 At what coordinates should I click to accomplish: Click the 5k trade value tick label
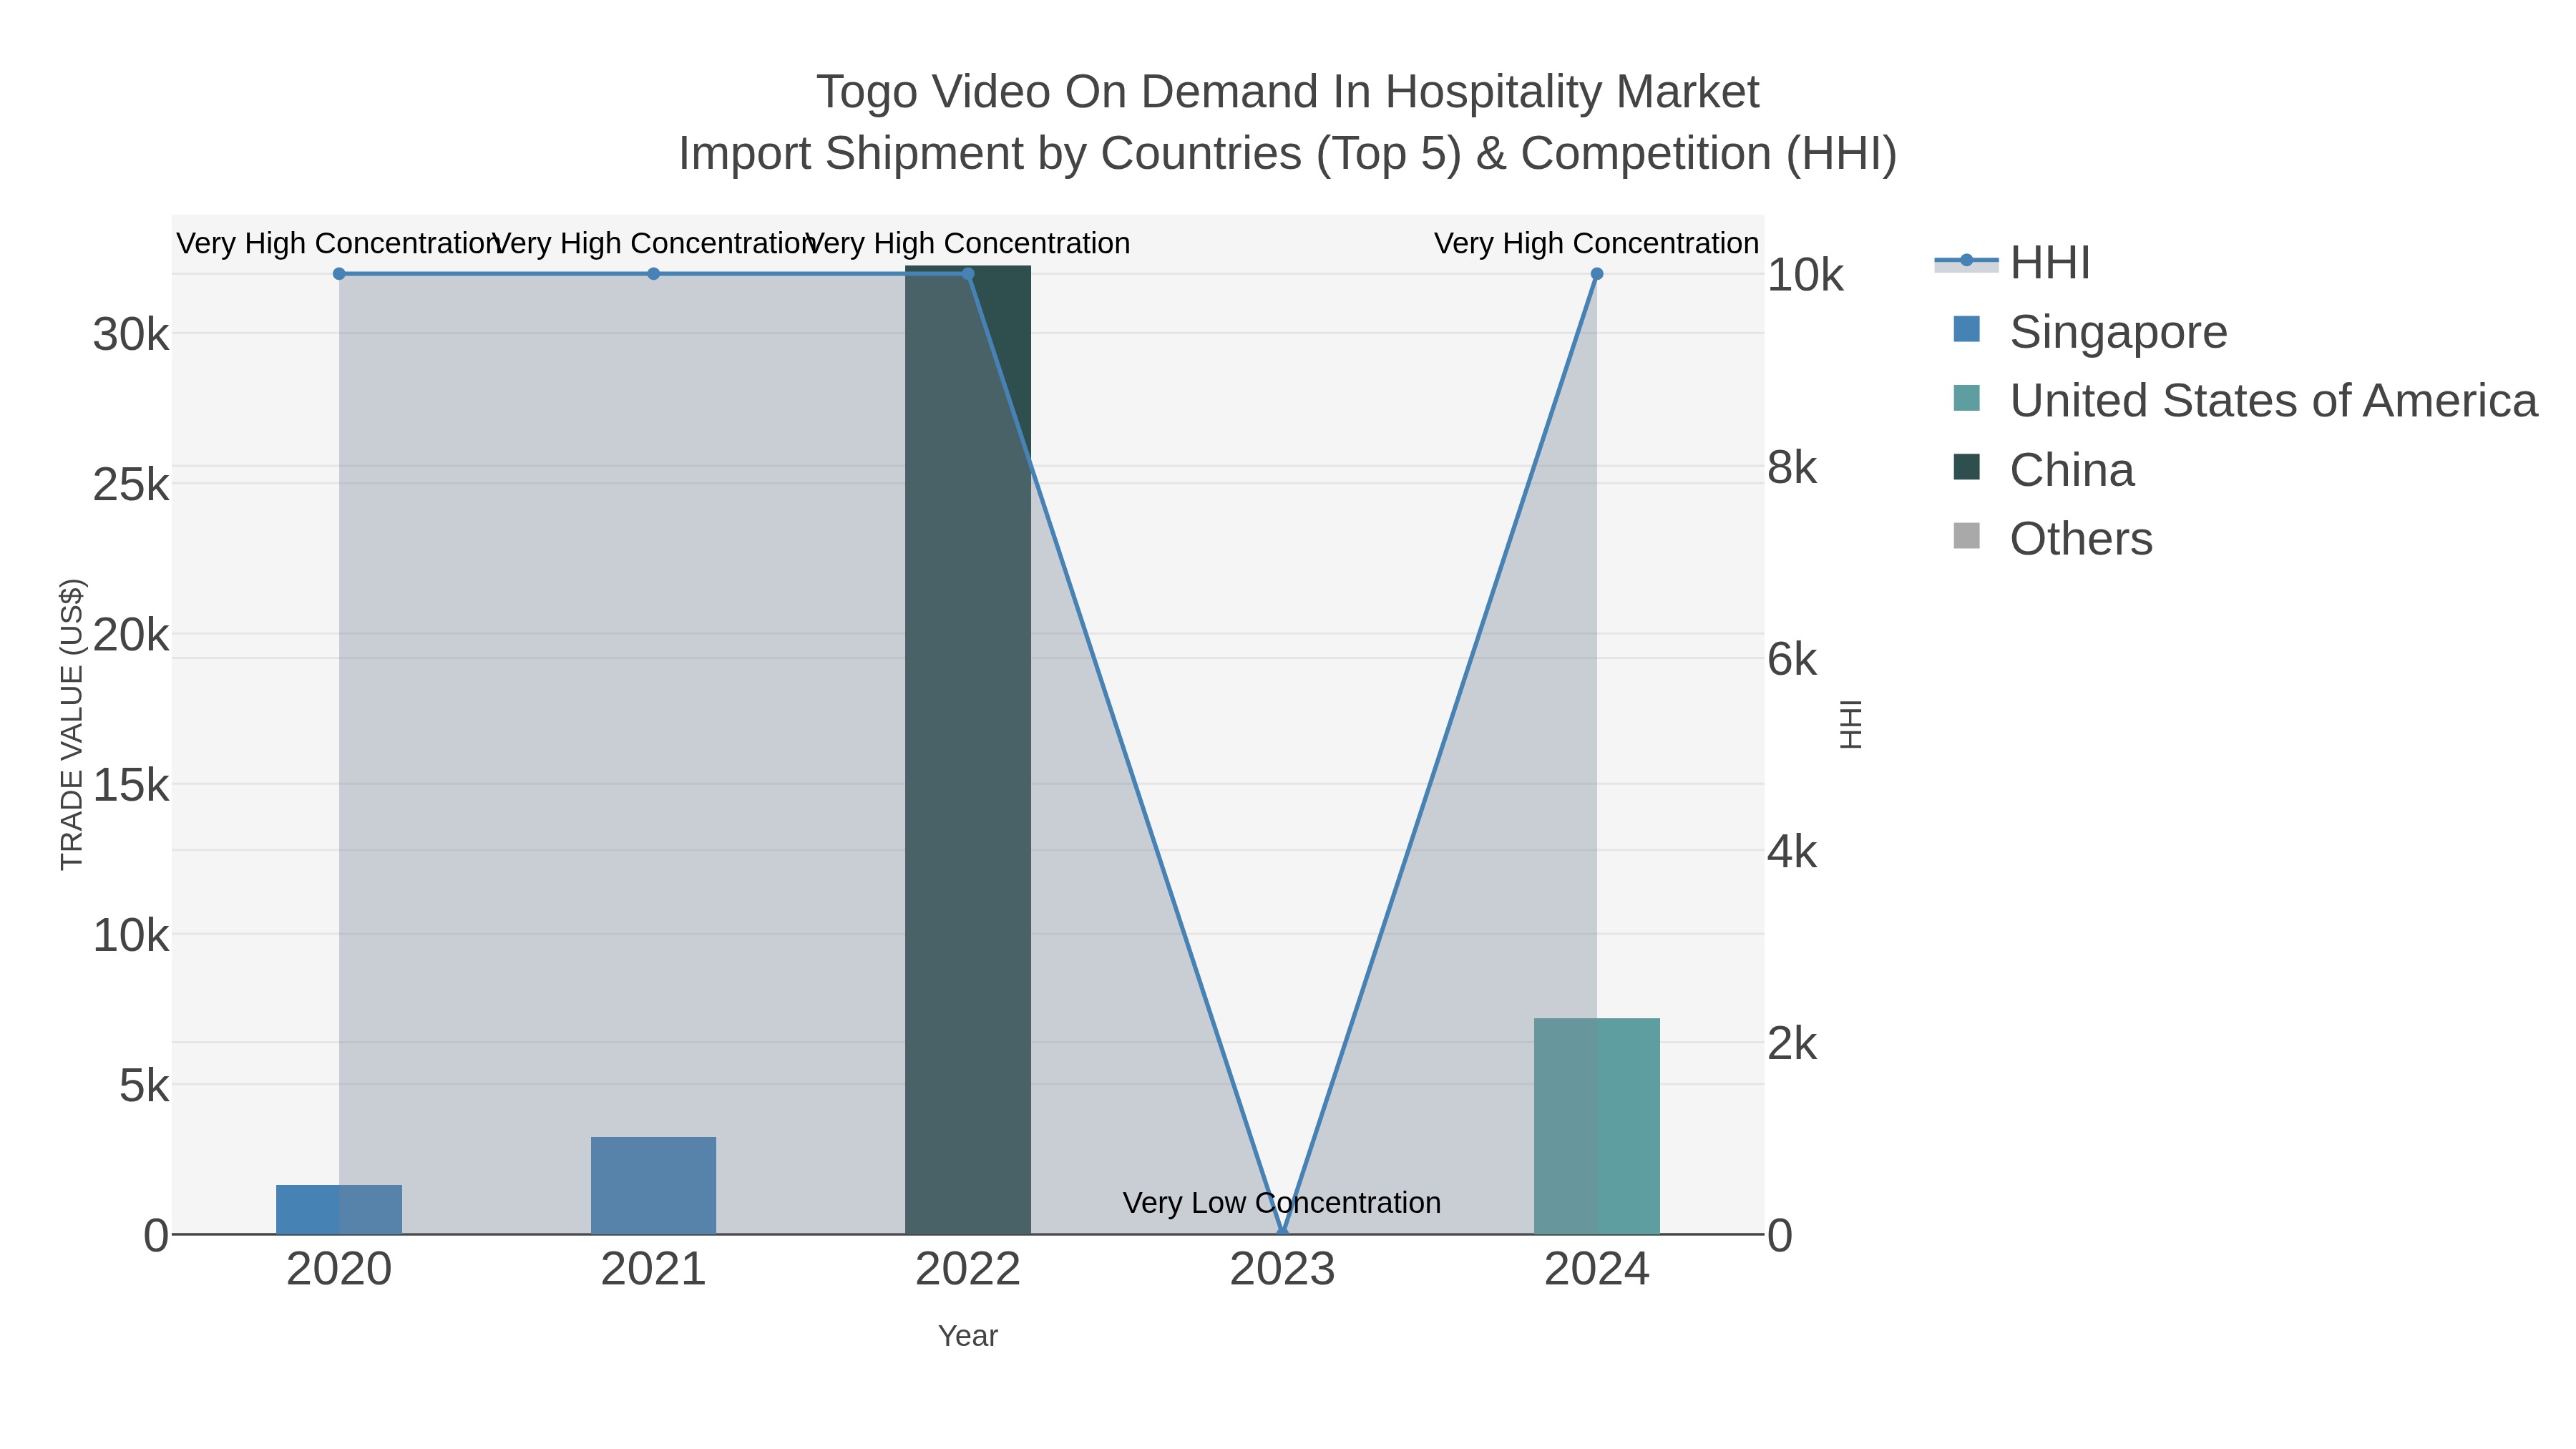point(144,1085)
